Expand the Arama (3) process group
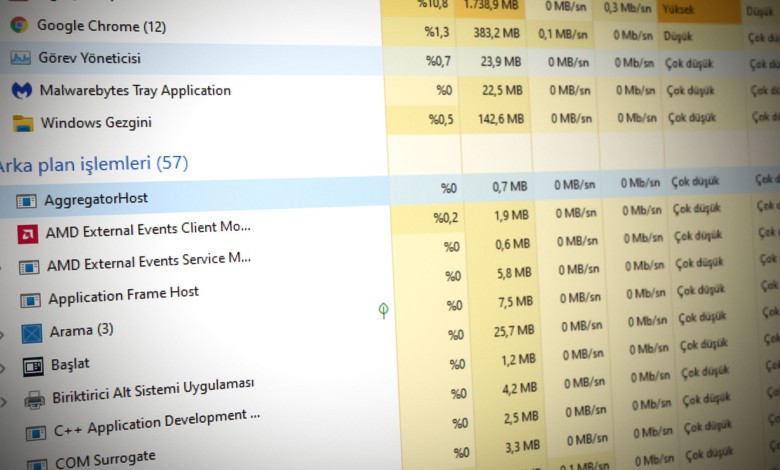The height and width of the screenshot is (470, 780). click(2, 335)
